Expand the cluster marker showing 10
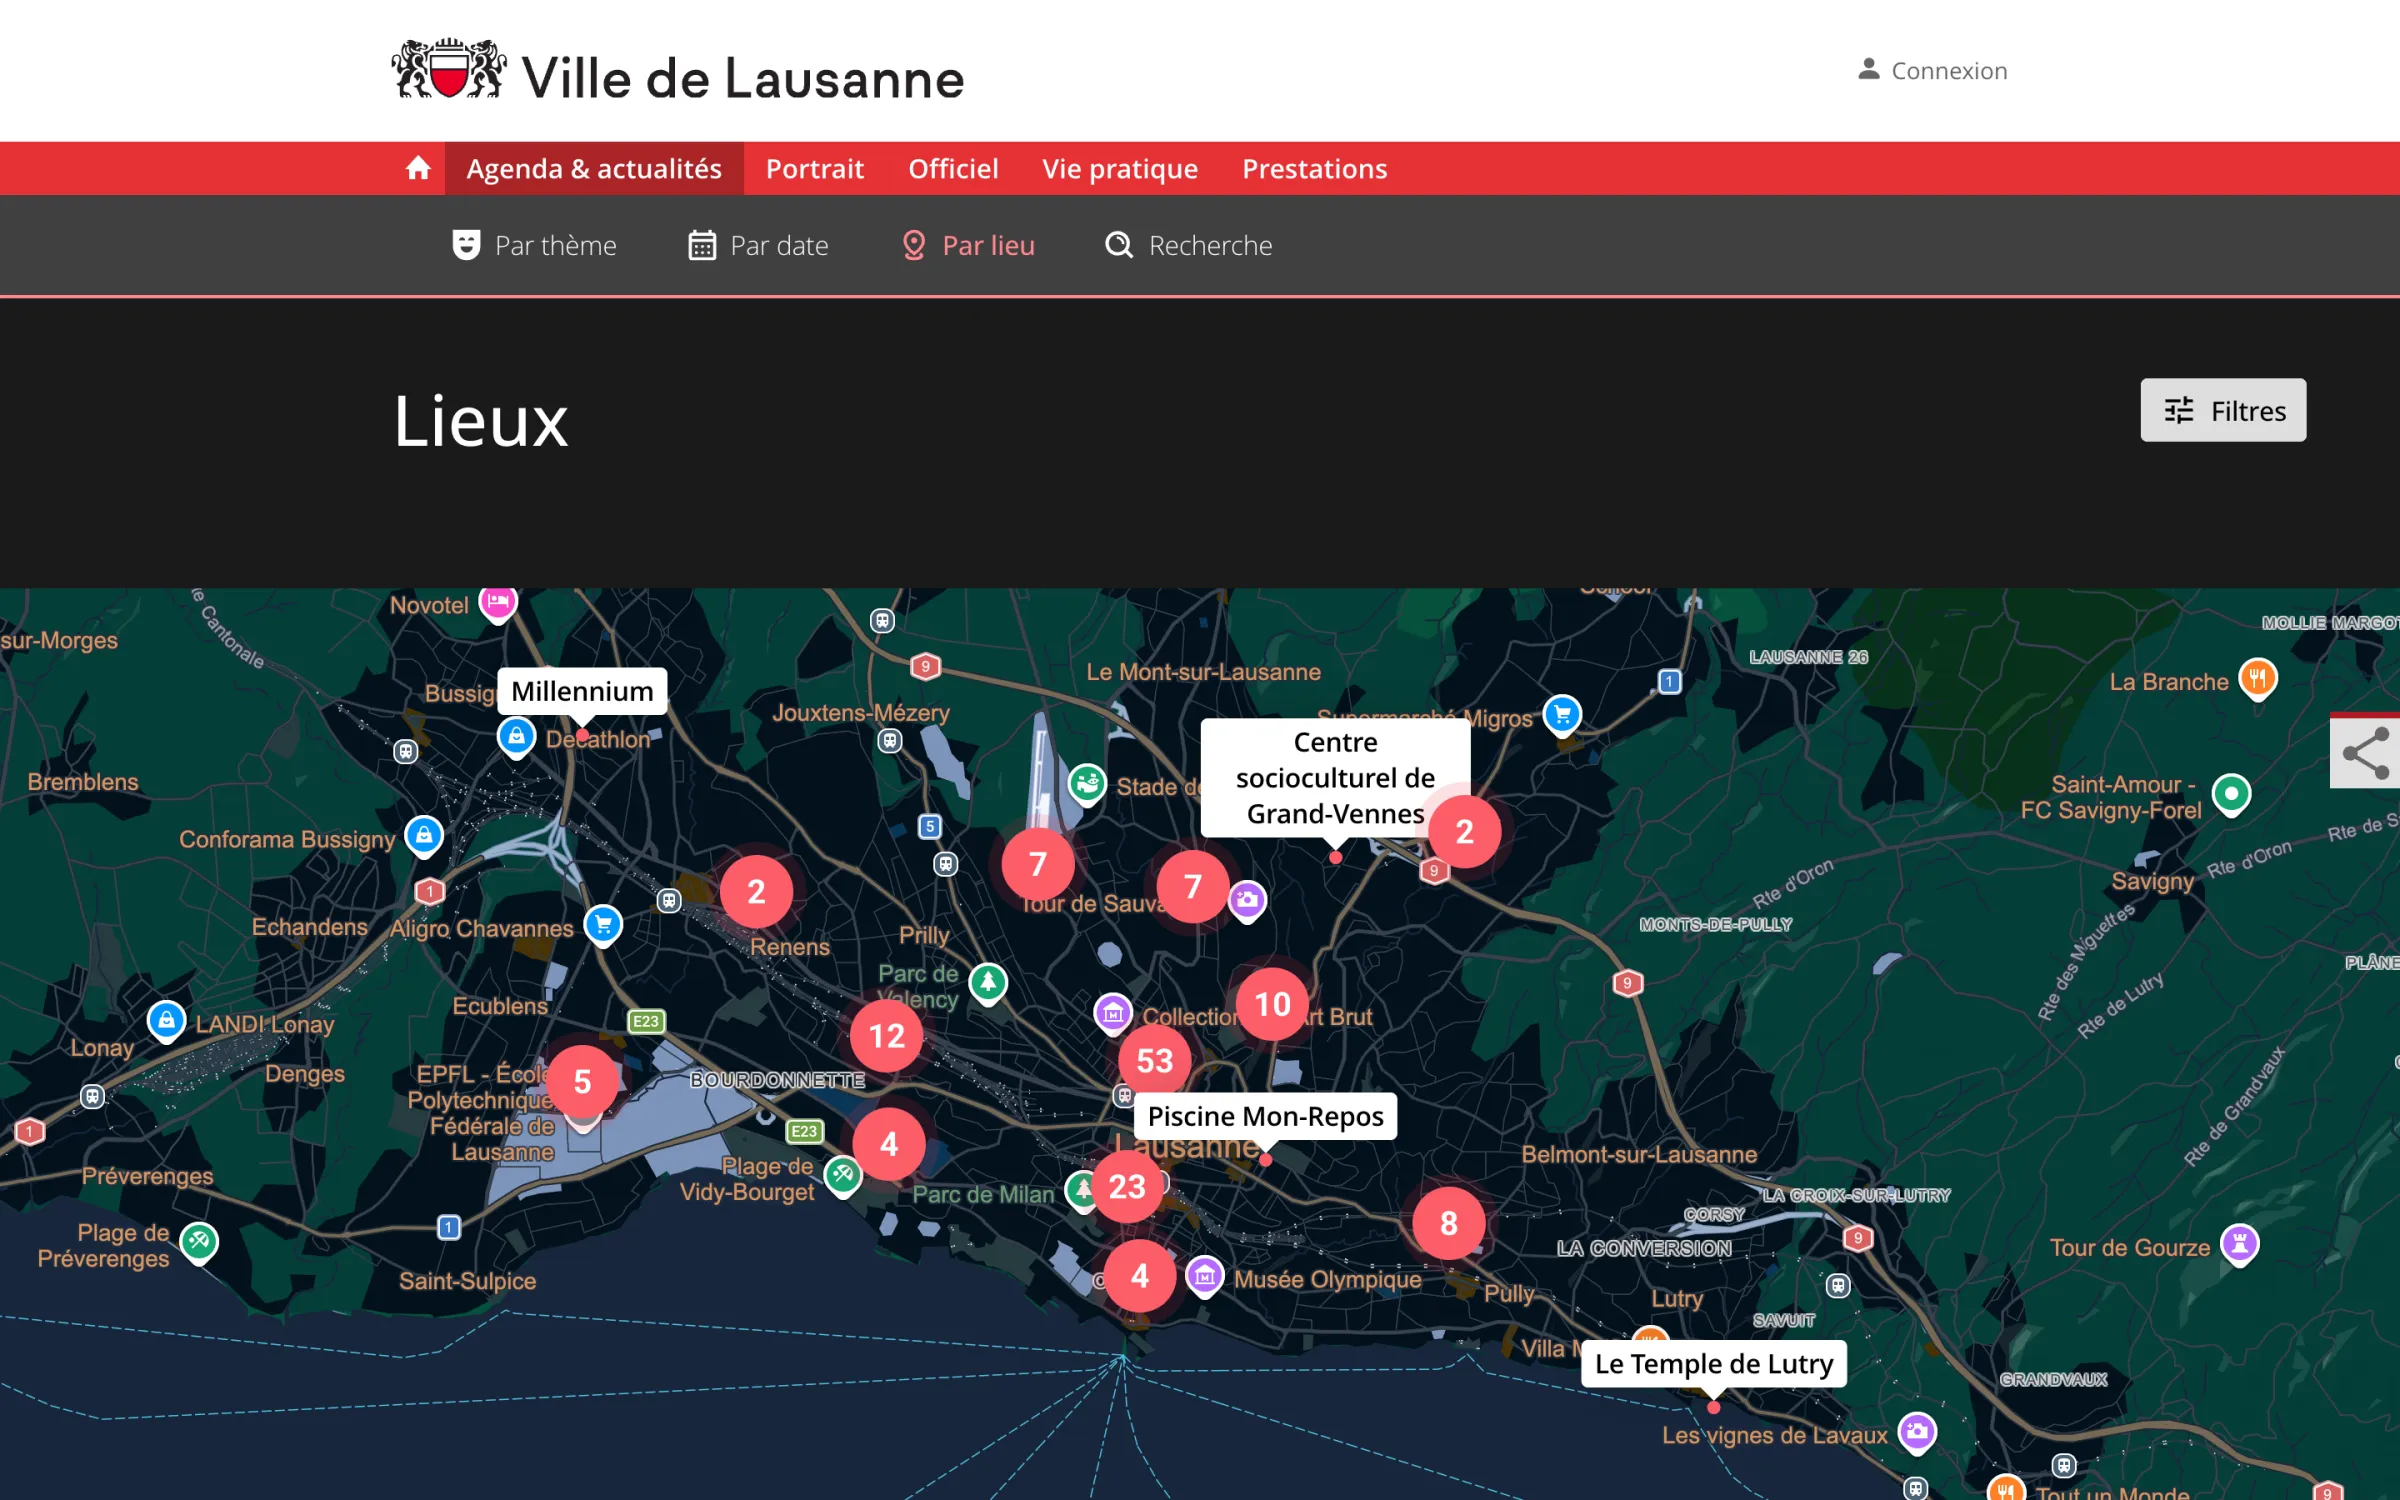Viewport: 2400px width, 1500px height. (1272, 1004)
